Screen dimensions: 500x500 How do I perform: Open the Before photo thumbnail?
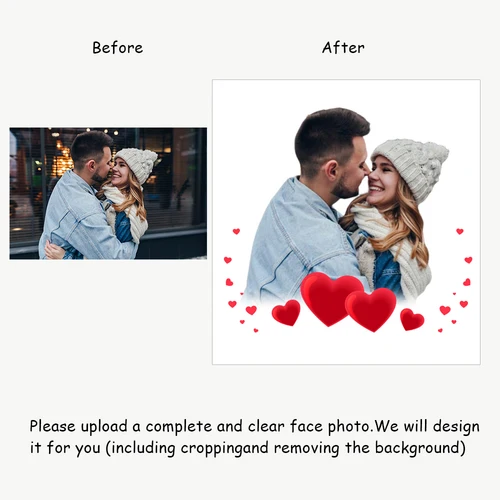point(108,193)
